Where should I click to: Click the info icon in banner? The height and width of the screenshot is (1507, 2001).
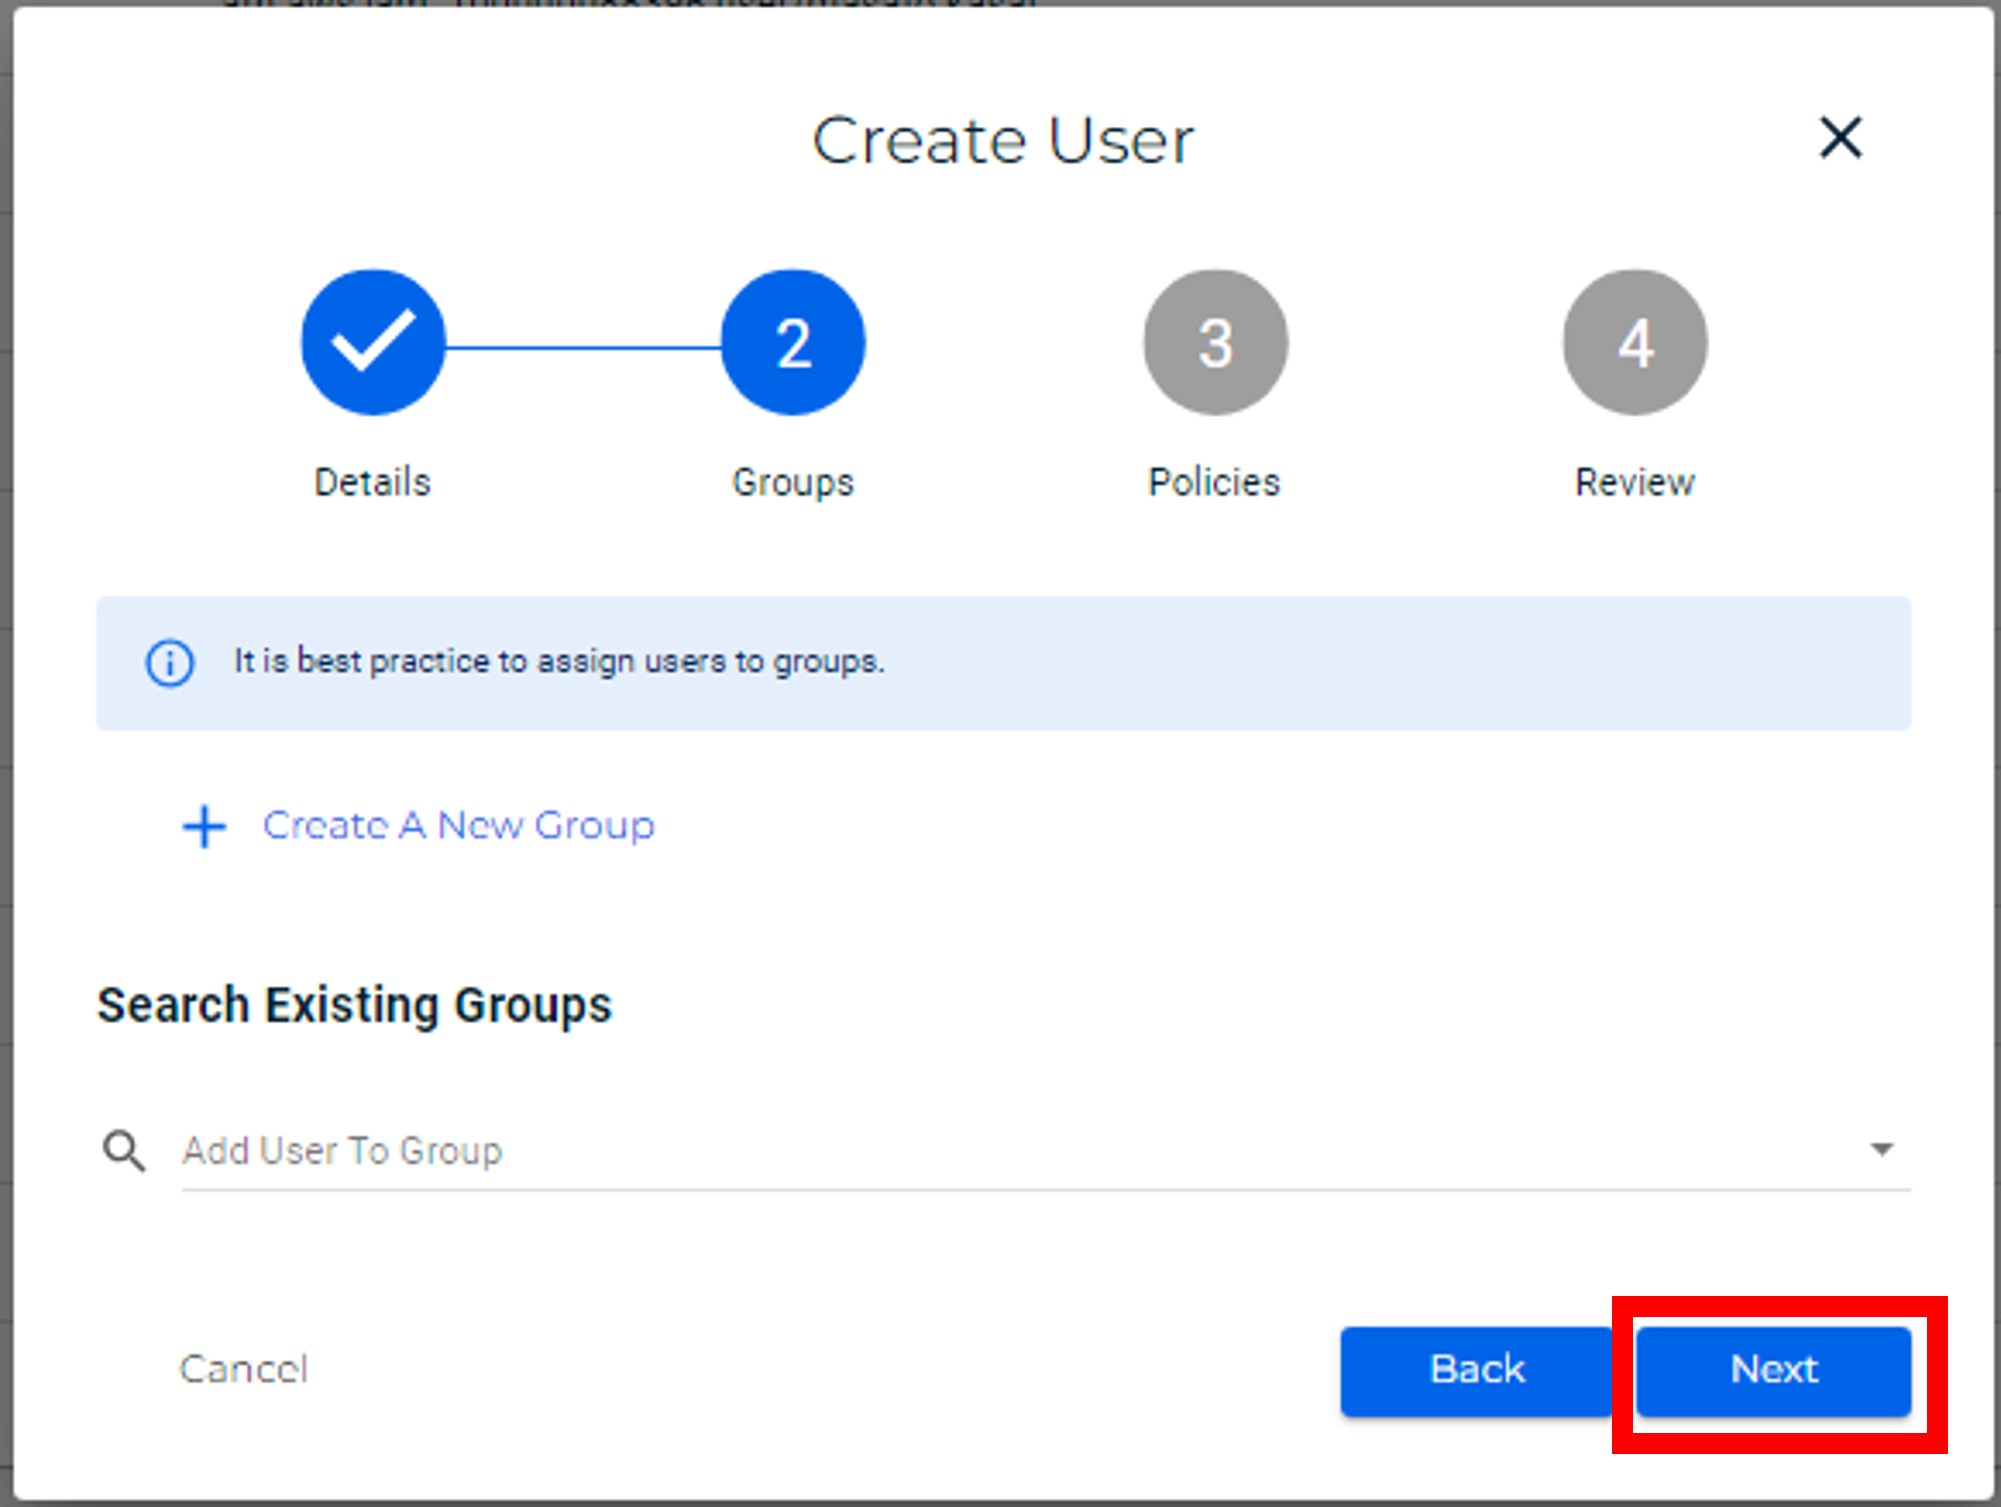click(170, 663)
